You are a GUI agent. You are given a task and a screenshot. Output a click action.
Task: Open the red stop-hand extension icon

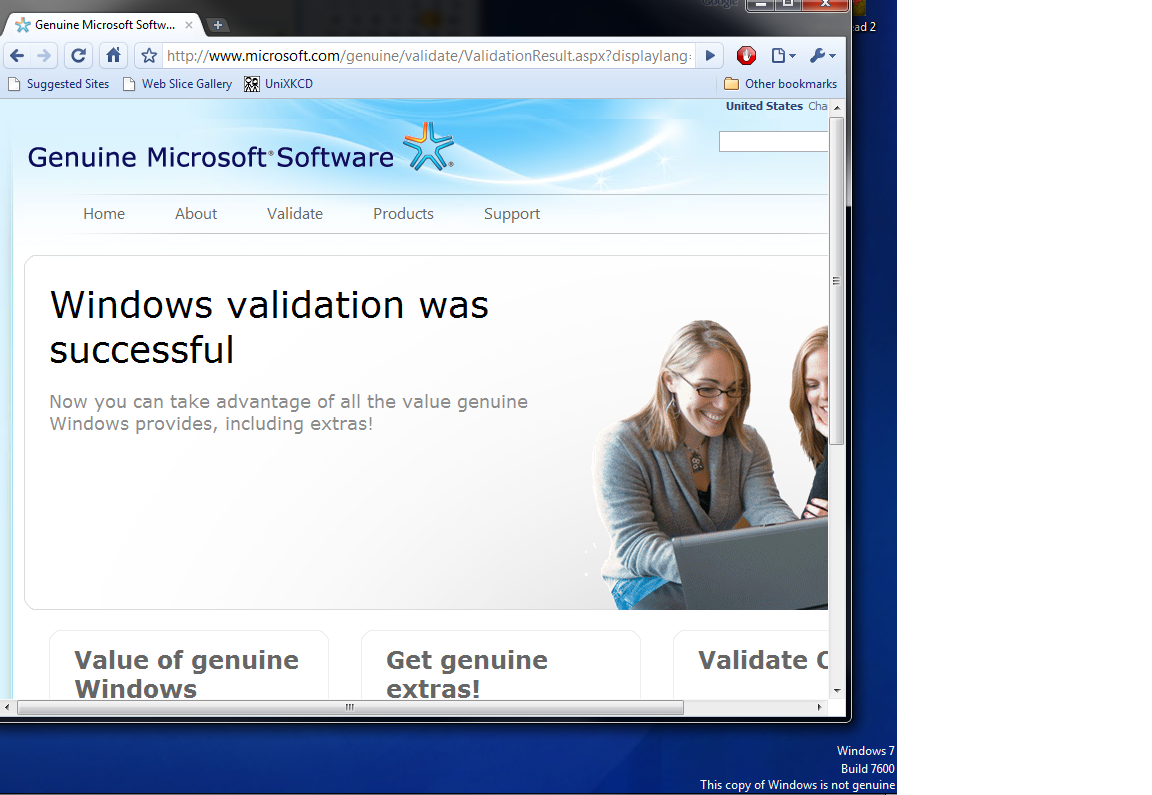[746, 56]
